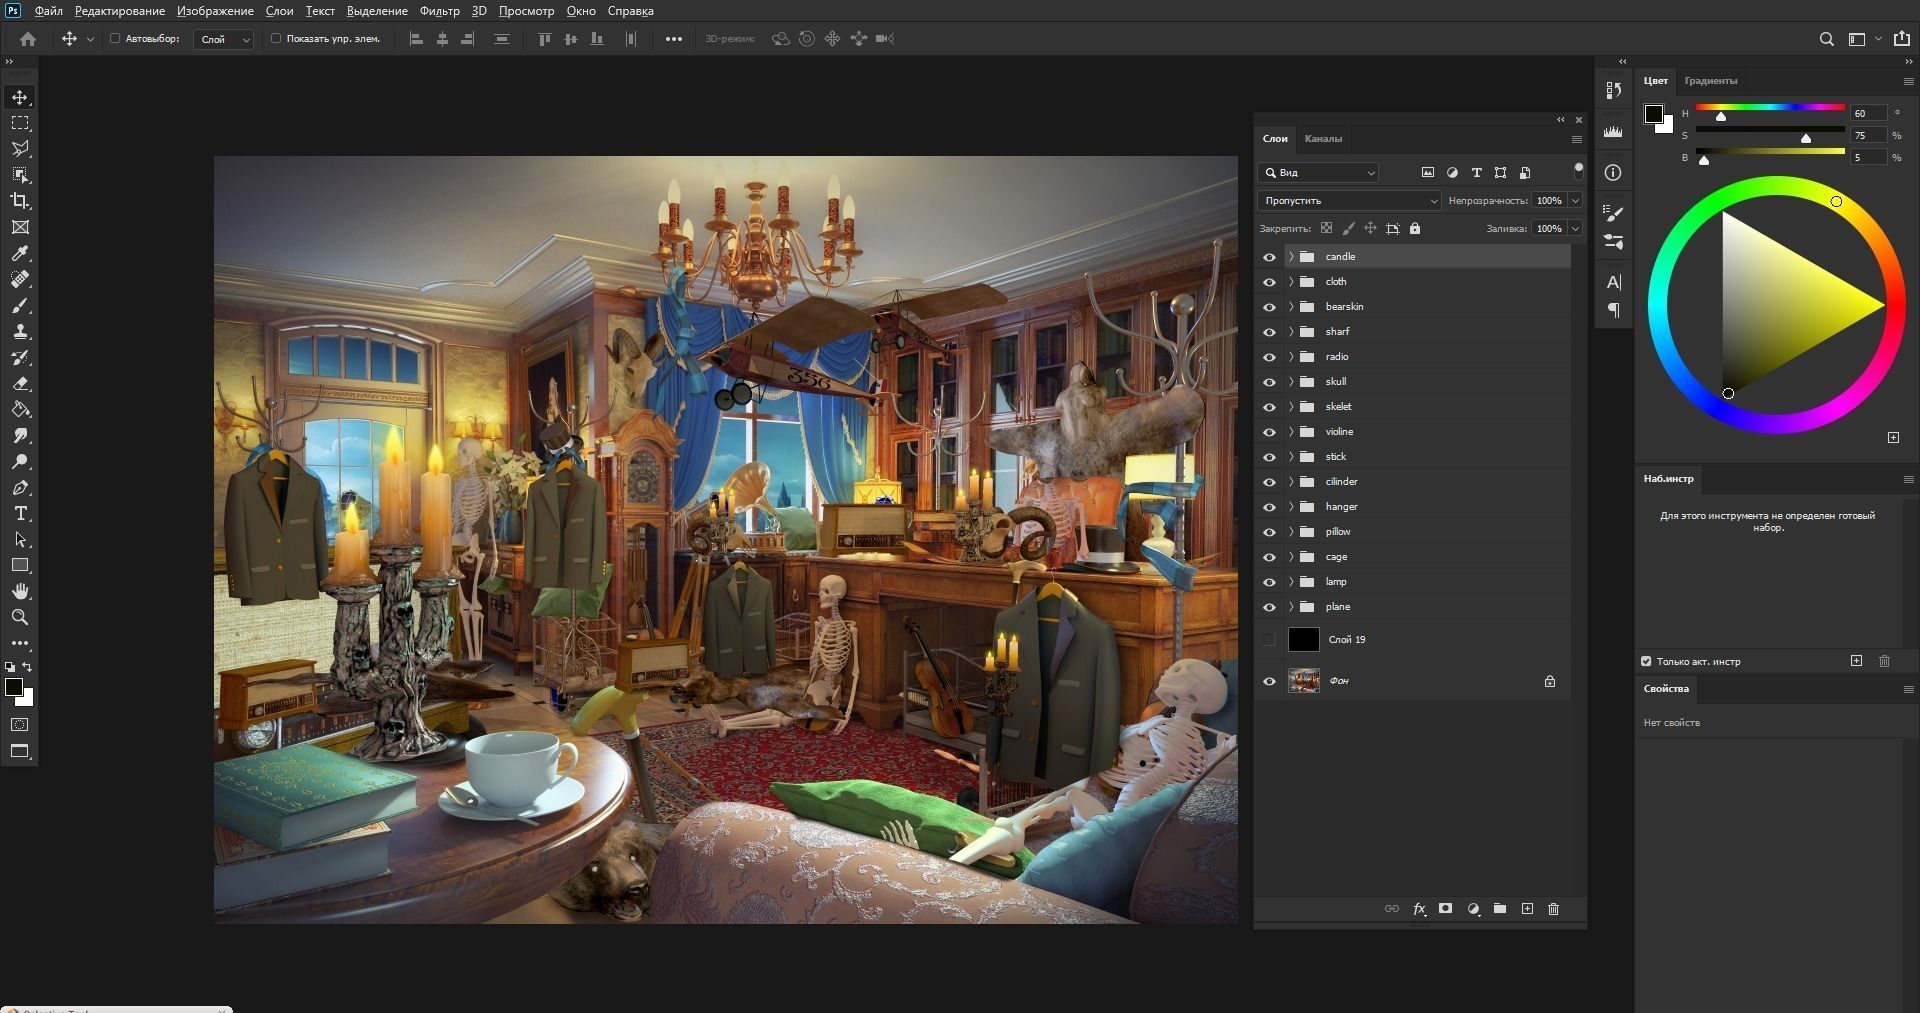Select the Polygonal Lasso tool

20,149
